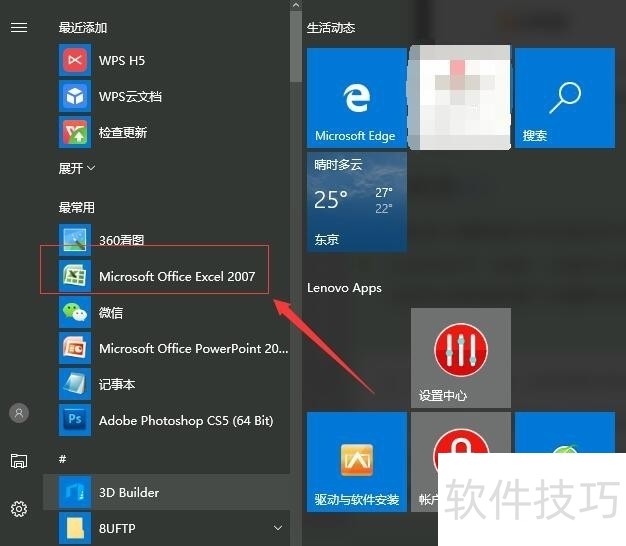Select the WPS H5 label

tap(122, 60)
